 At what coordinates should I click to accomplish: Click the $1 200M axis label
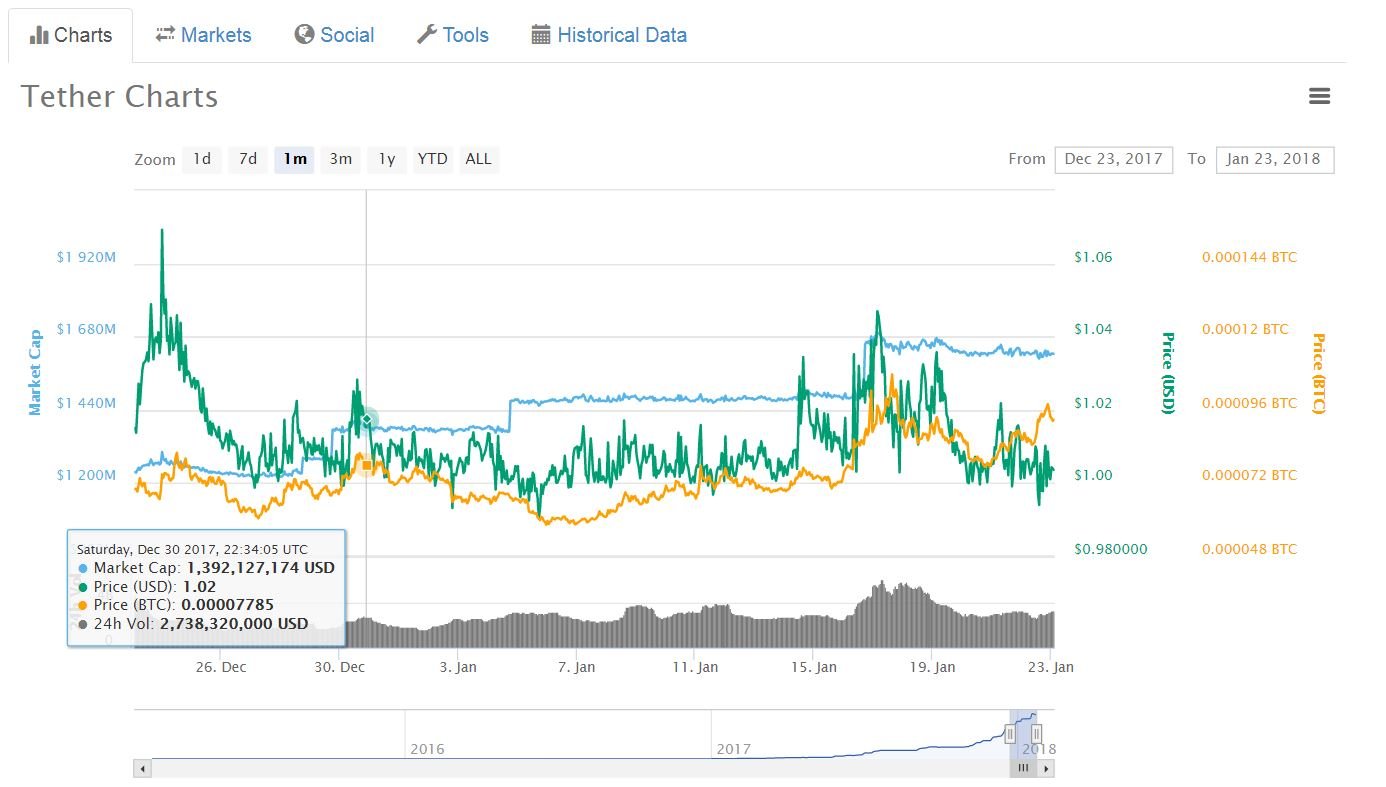[86, 475]
